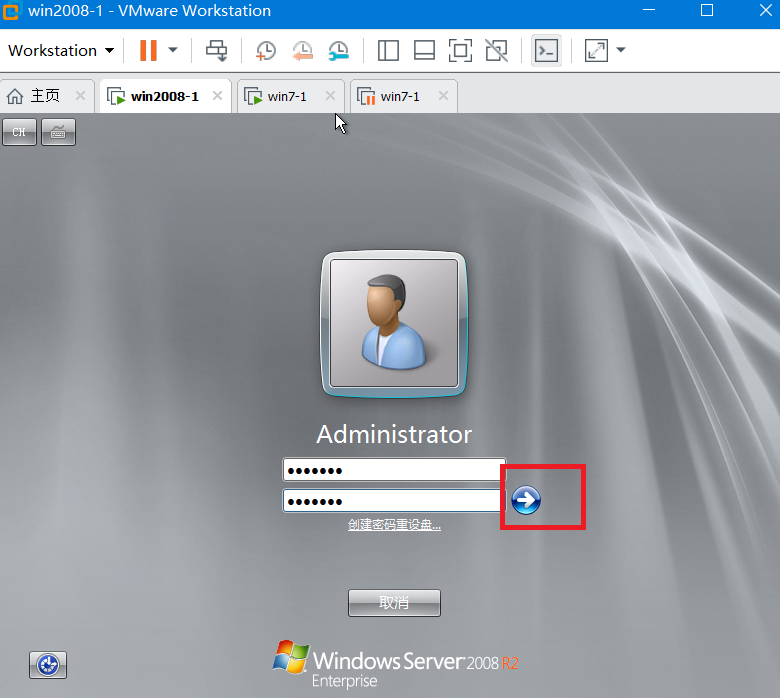Toggle the console view button

pos(546,50)
